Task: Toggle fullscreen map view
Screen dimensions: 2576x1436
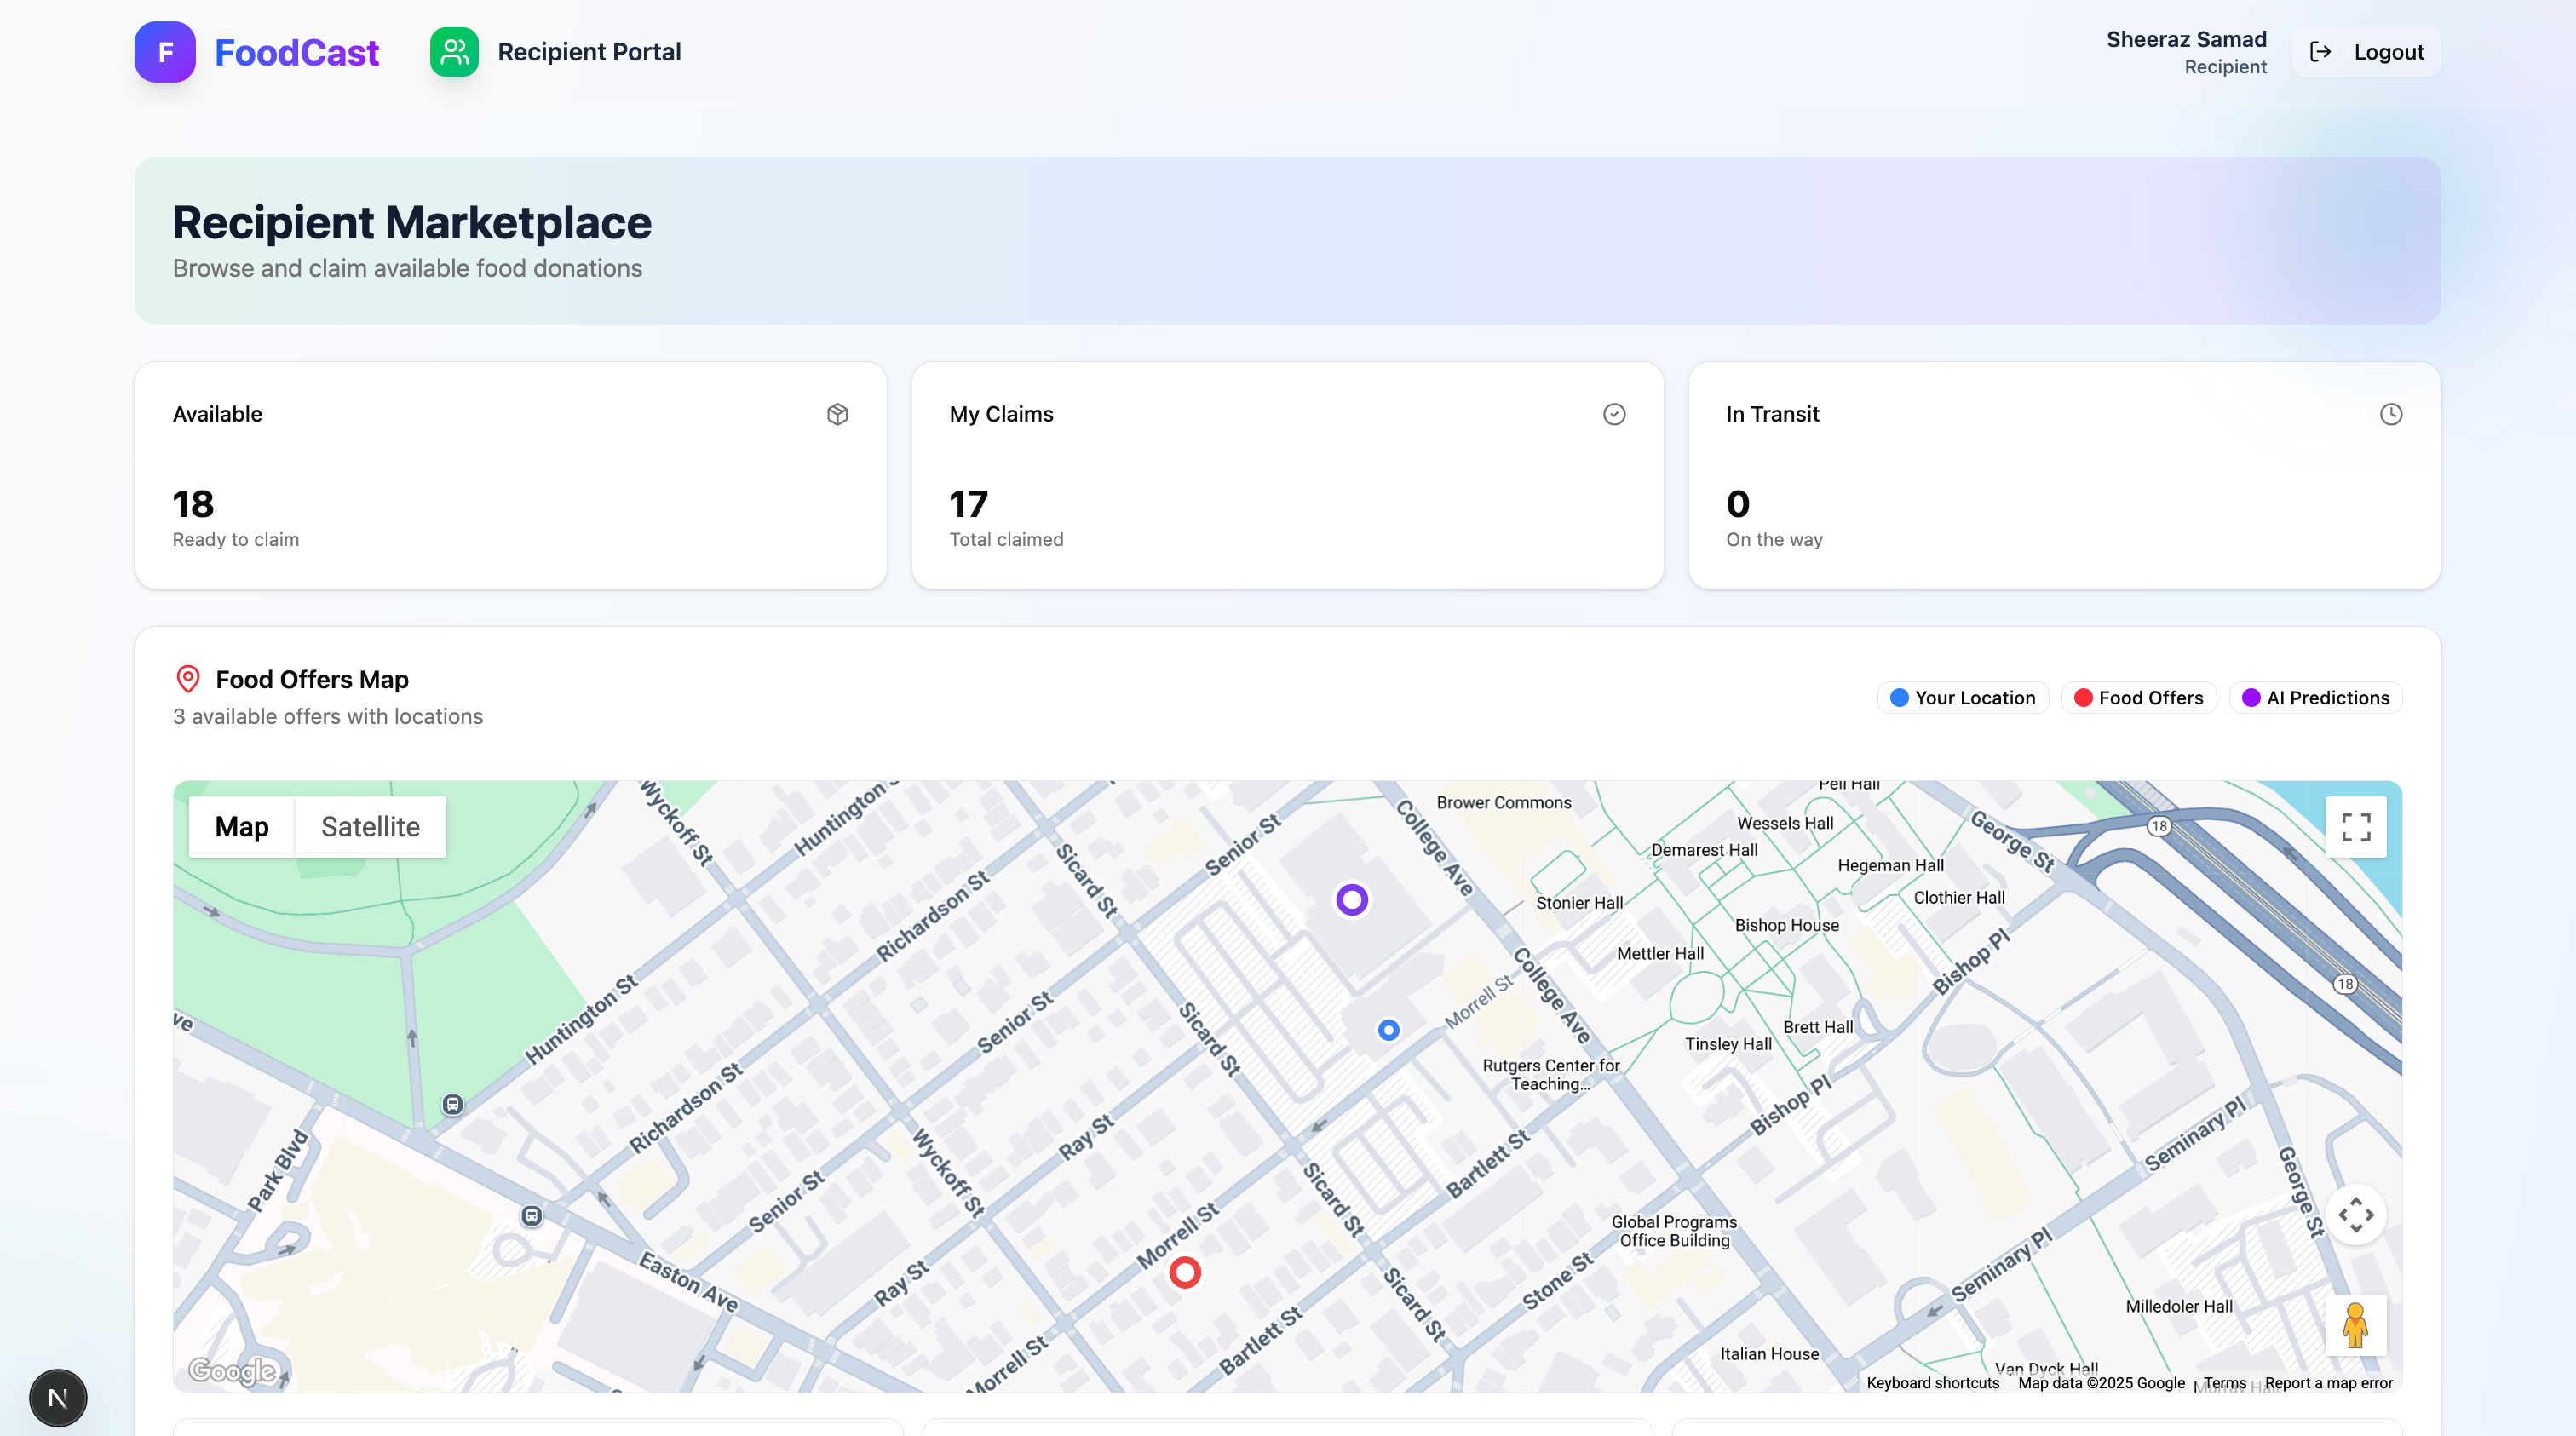Action: coord(2355,827)
